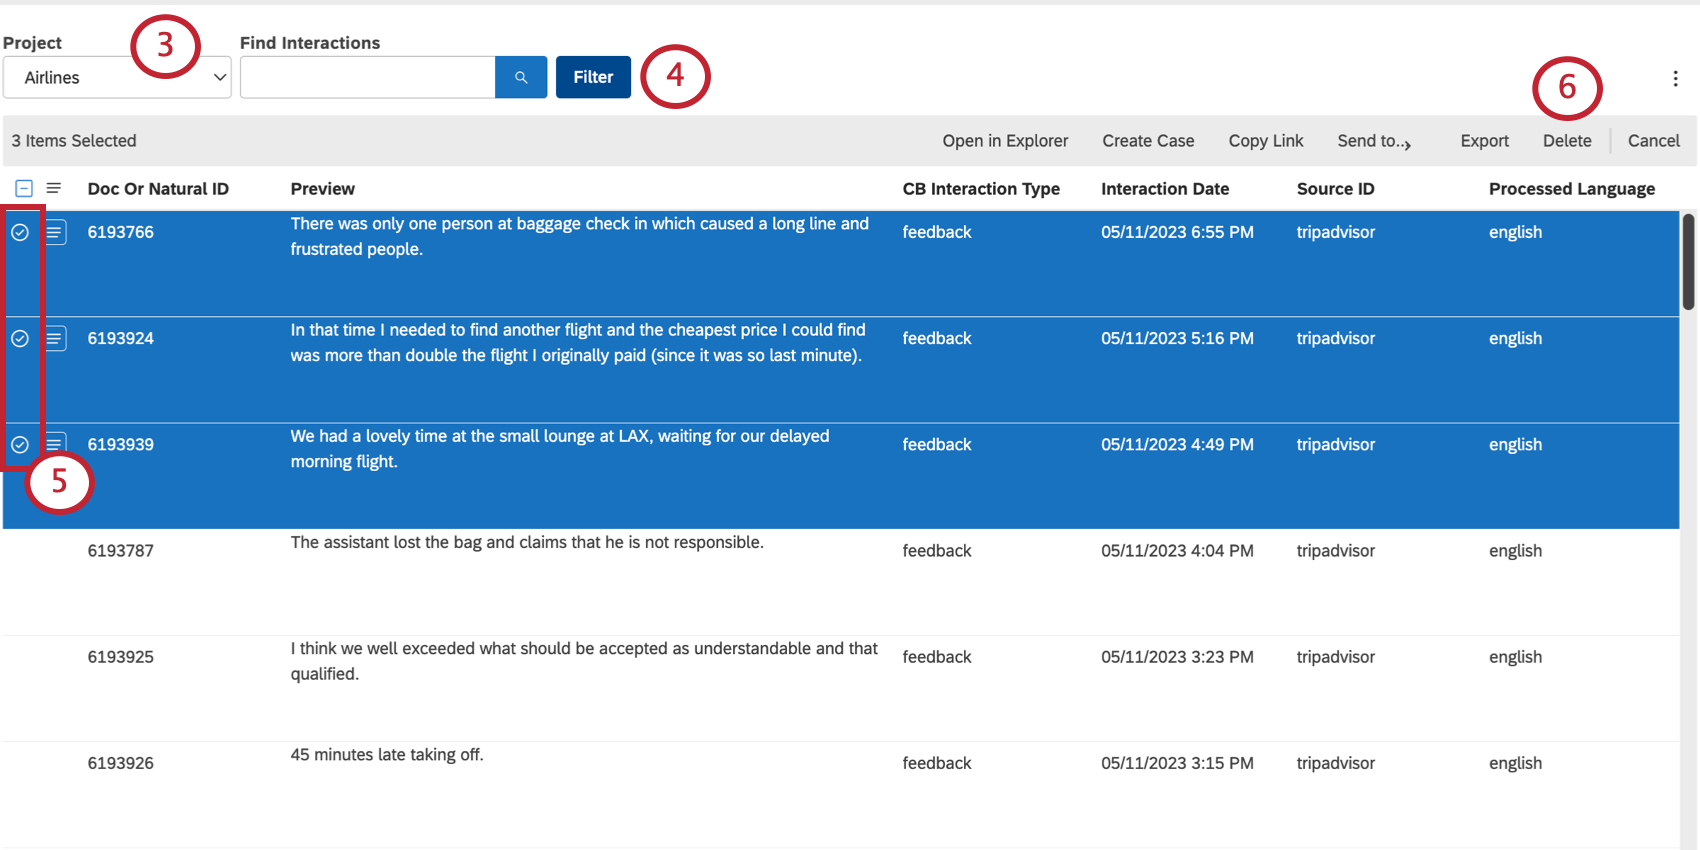Select Create Case from the action bar
Viewport: 1700px width, 850px height.
pyautogui.click(x=1147, y=141)
